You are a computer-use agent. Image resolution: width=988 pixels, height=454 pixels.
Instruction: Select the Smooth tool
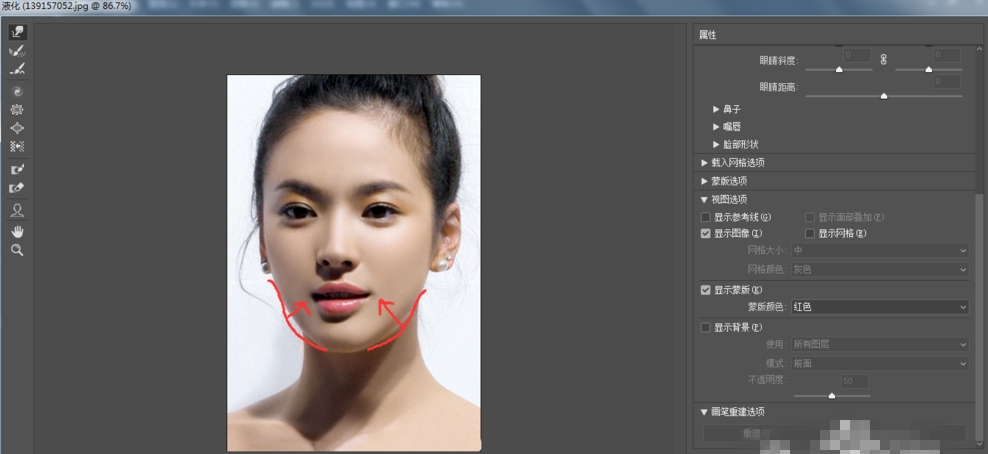click(17, 70)
